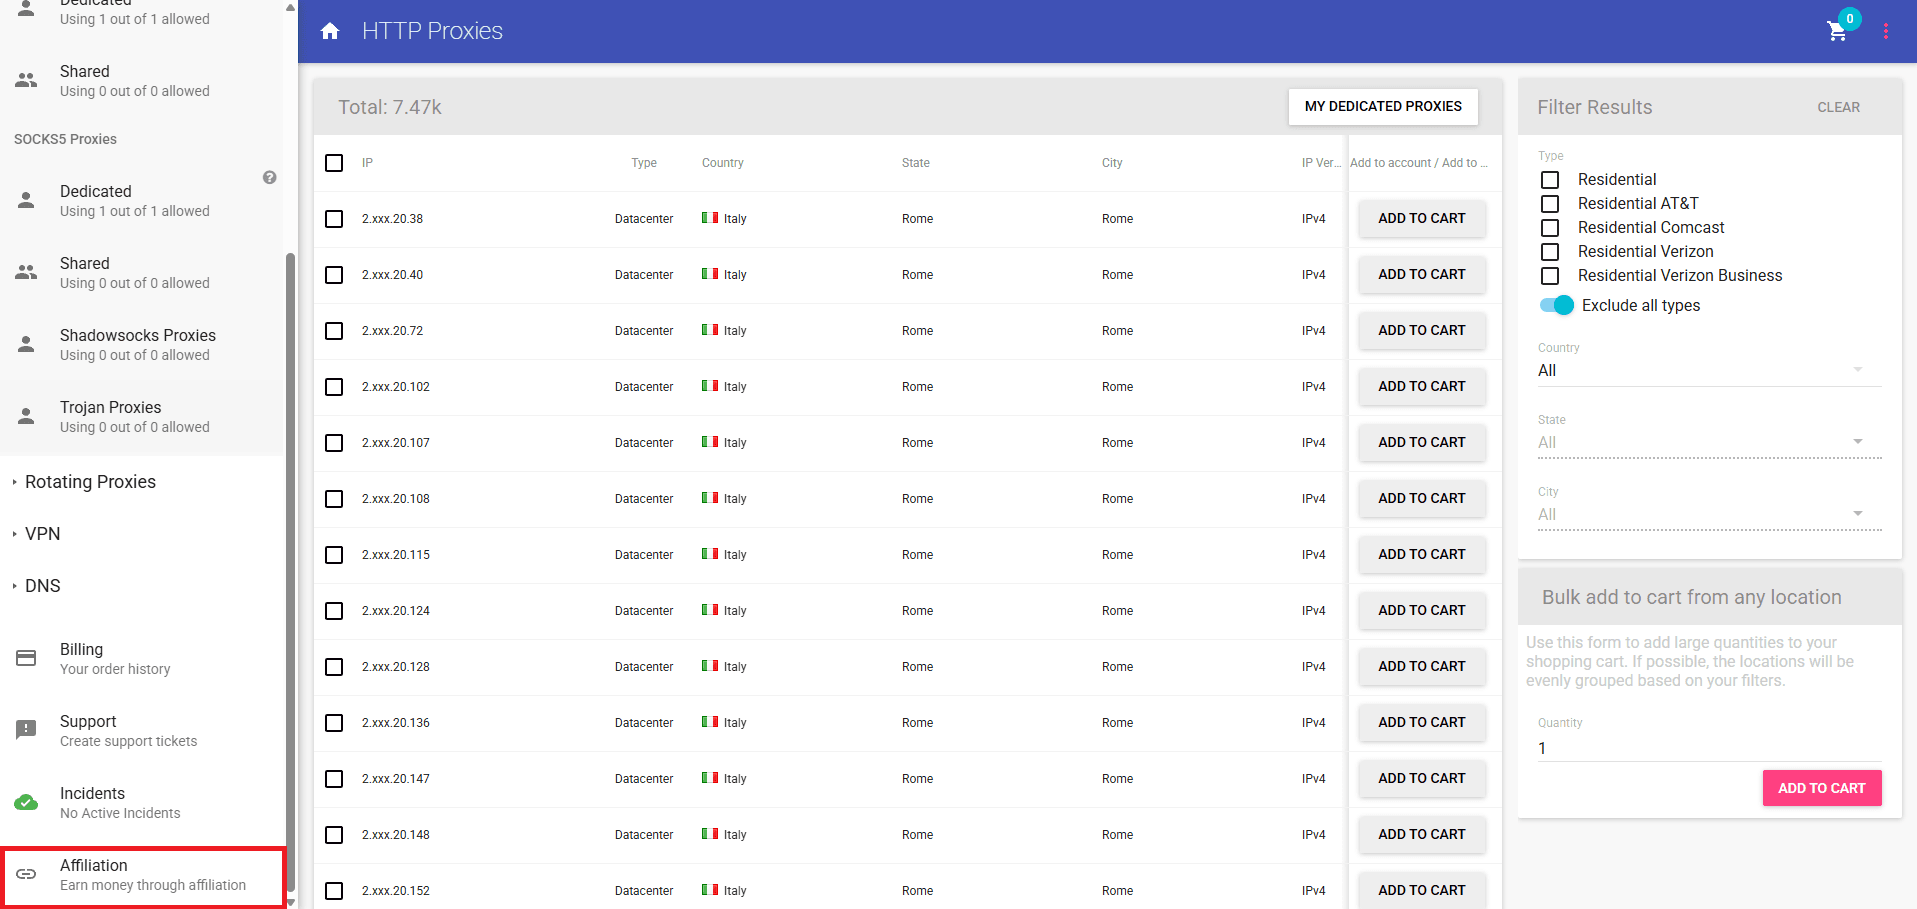
Task: Disable the Exclude all types toggle
Action: pos(1556,305)
